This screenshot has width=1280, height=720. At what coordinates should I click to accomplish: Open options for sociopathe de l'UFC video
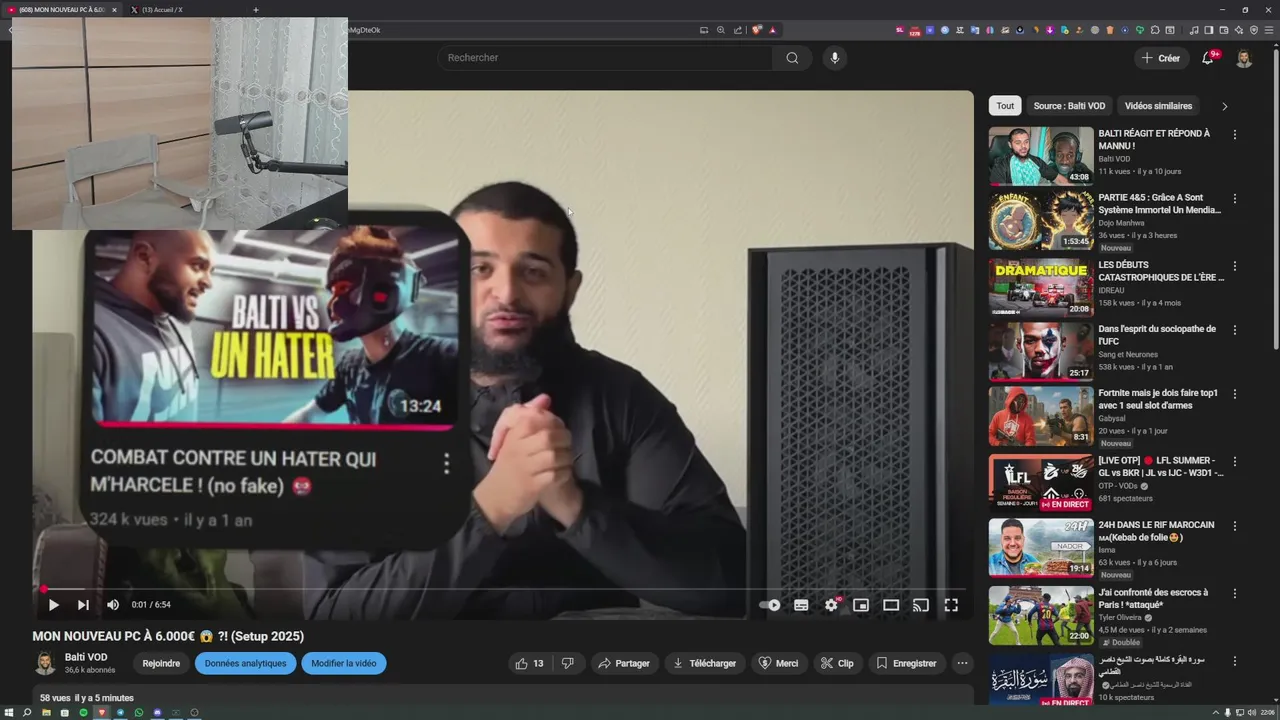pos(1235,330)
